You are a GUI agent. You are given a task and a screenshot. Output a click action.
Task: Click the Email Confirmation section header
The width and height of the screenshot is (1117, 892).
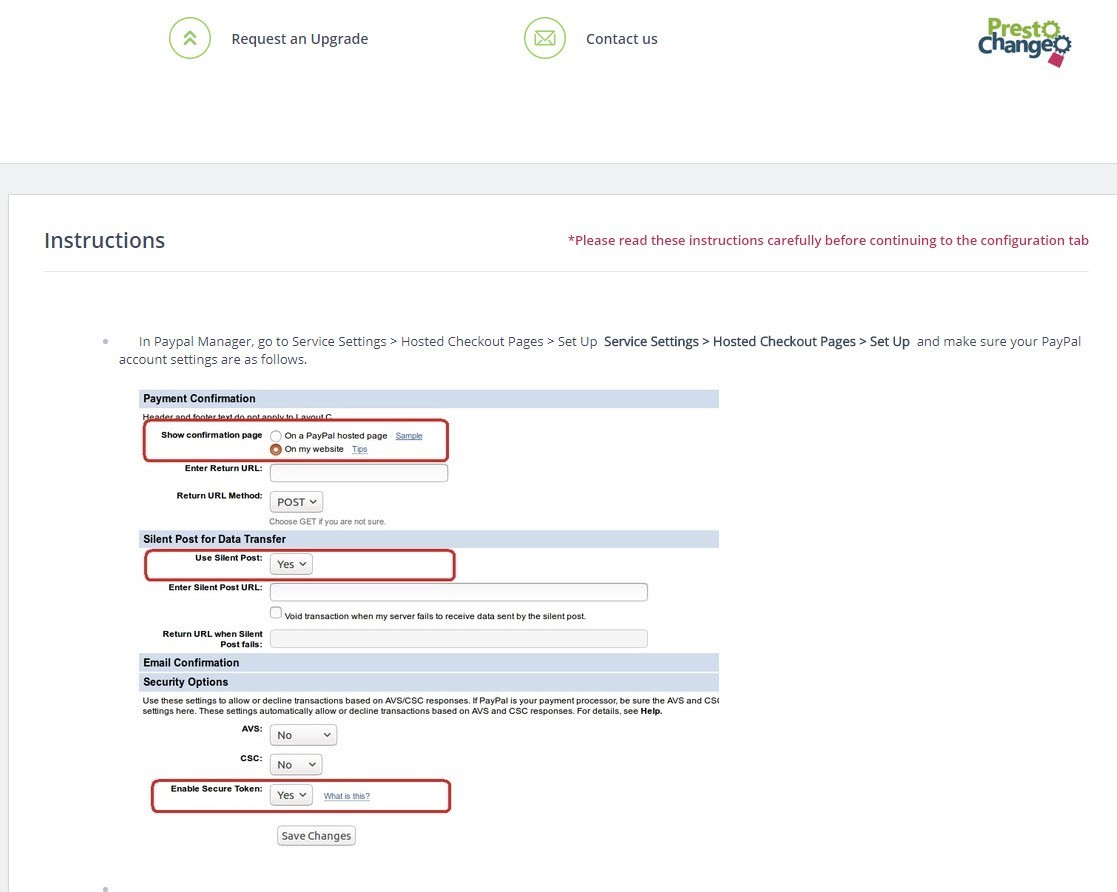[x=429, y=663]
